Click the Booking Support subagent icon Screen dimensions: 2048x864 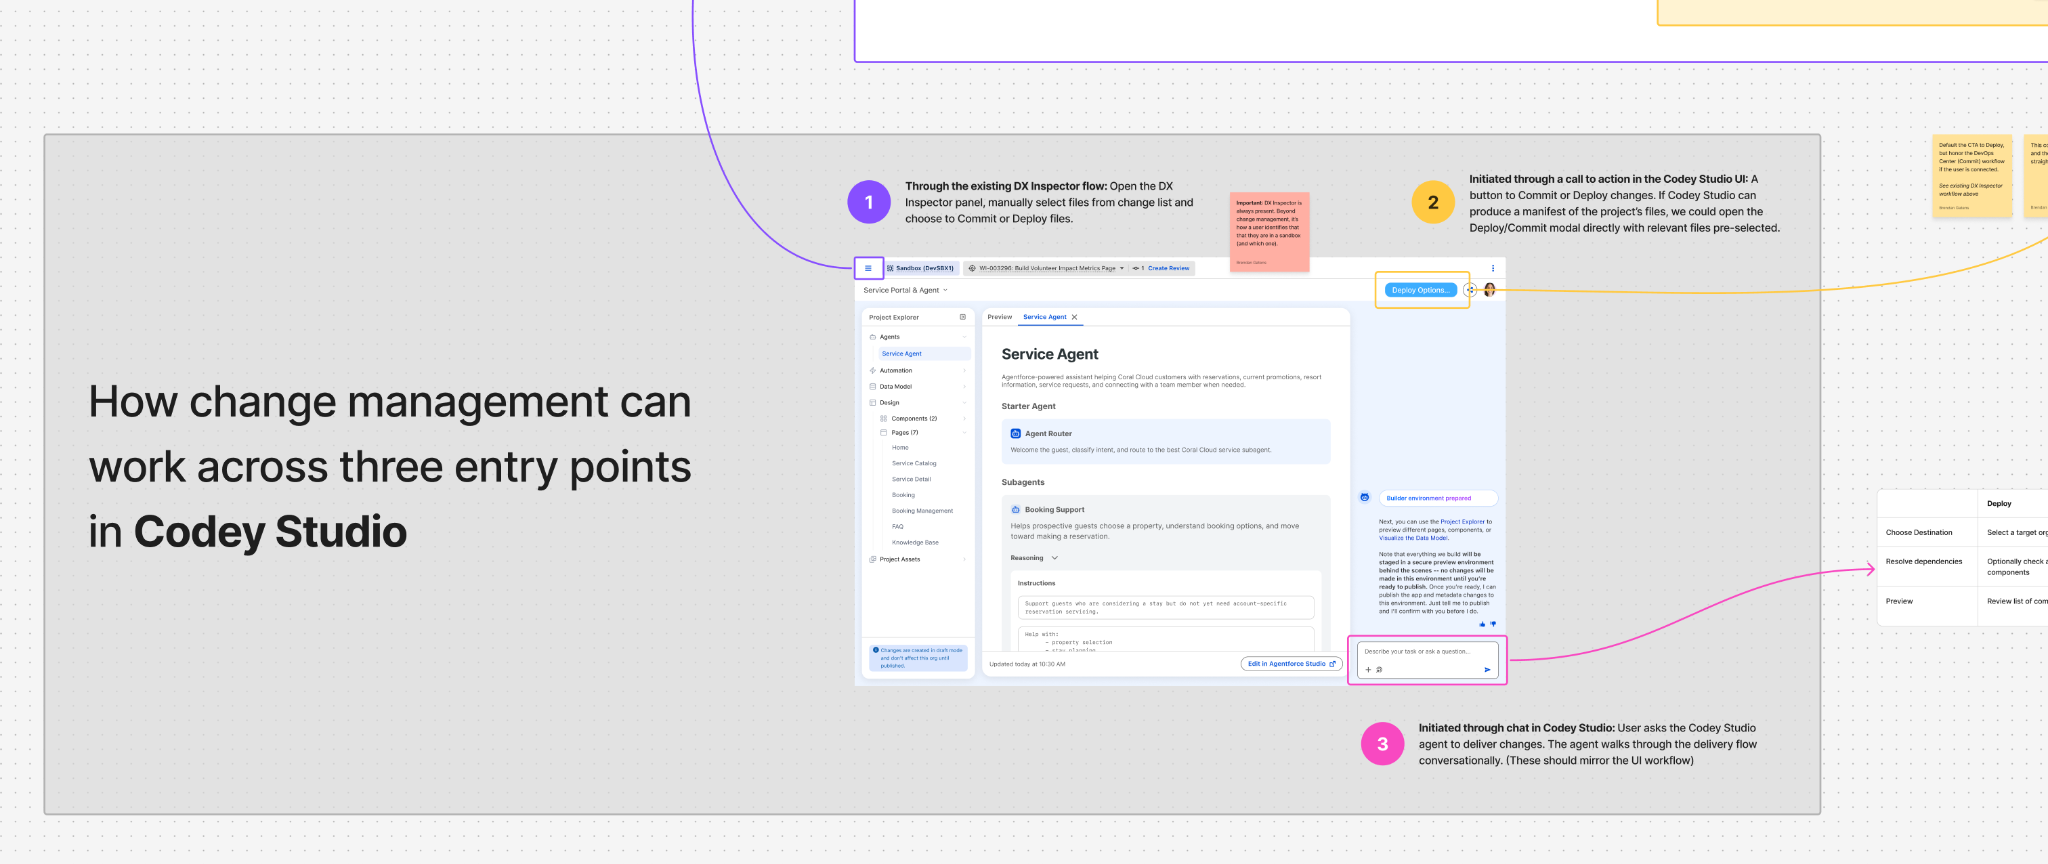1016,510
